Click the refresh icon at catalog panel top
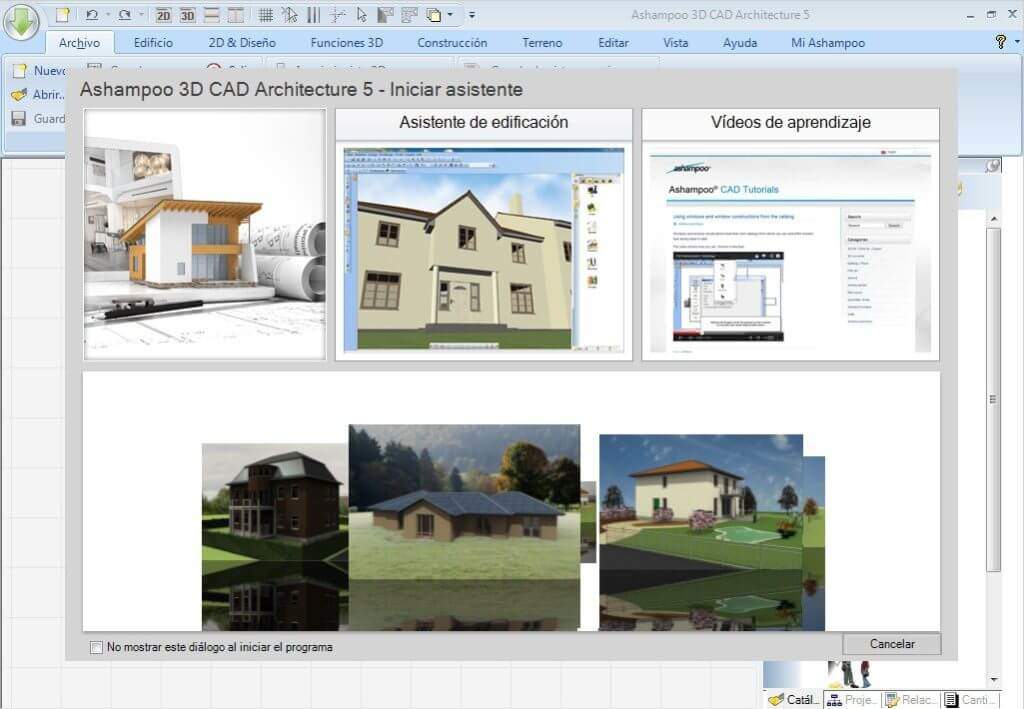Screen dimensions: 1024x709 pyautogui.click(x=993, y=166)
